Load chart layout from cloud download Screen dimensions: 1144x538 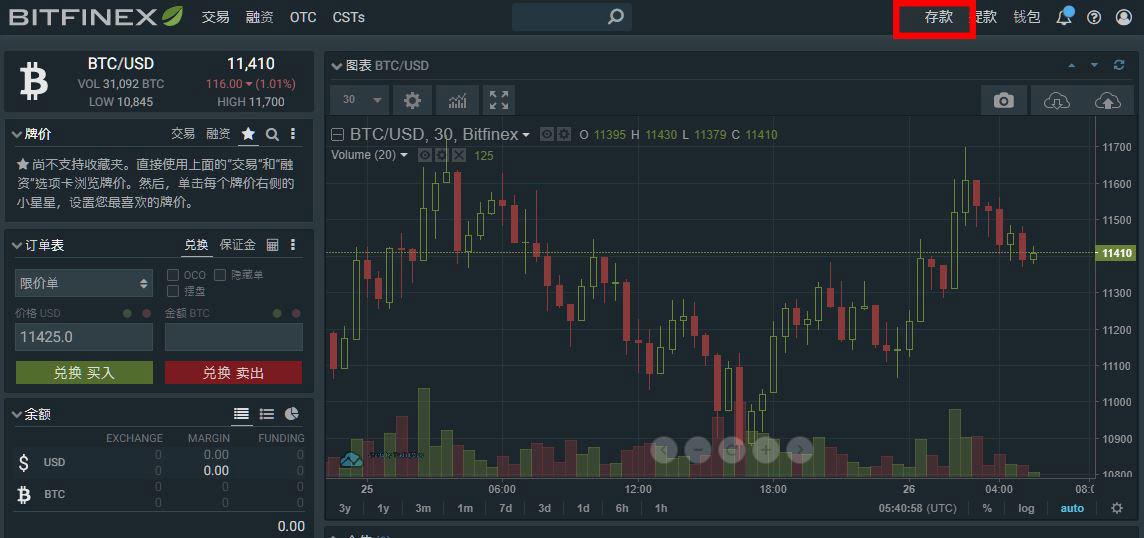pos(1056,101)
